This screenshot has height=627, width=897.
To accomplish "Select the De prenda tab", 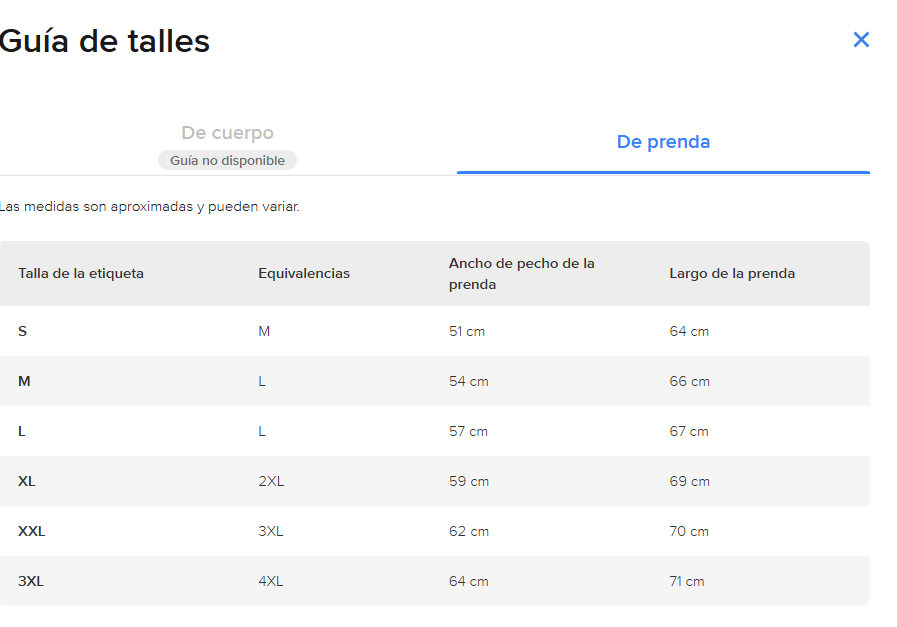I will (663, 142).
